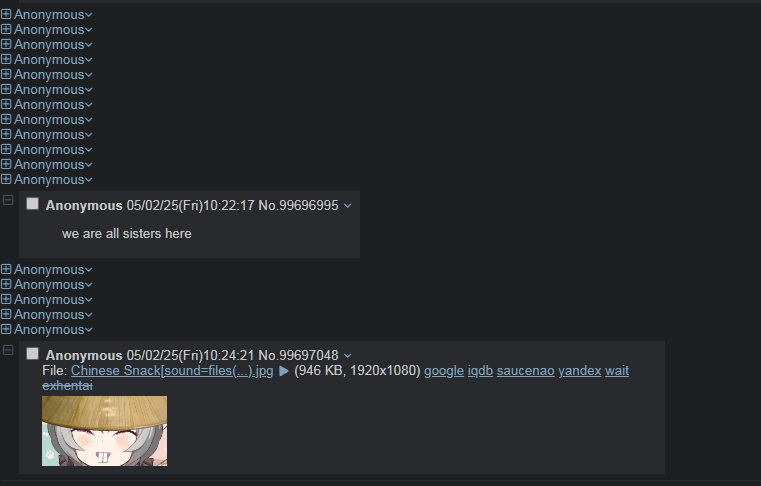Search the image with iqdb
The height and width of the screenshot is (486, 761).
(480, 371)
